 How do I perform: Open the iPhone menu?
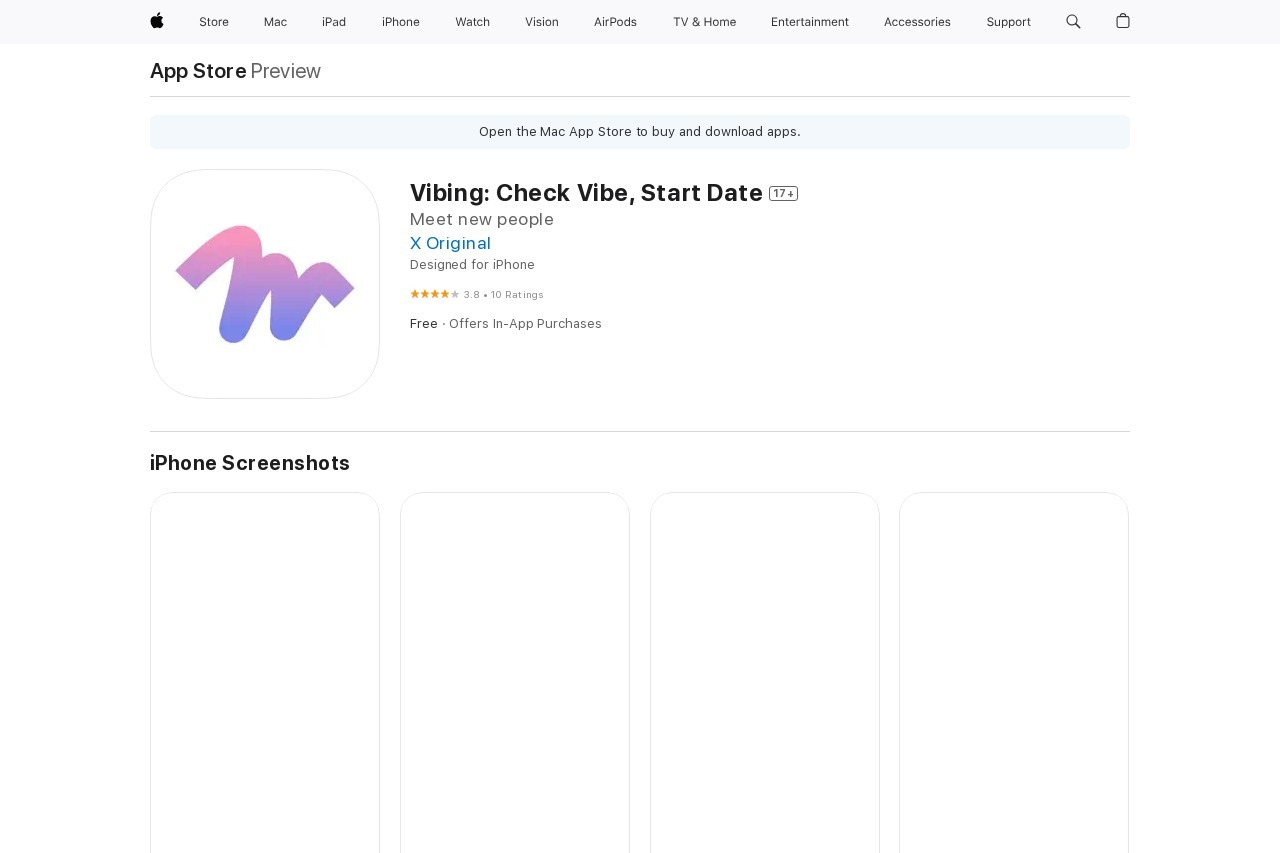pyautogui.click(x=401, y=22)
